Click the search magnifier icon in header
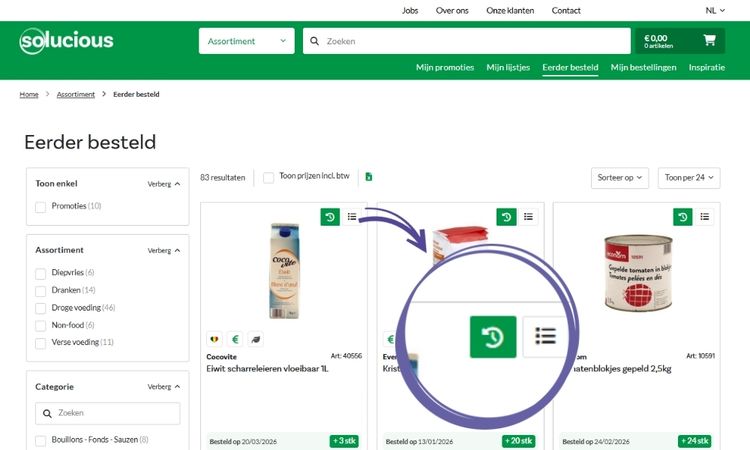The width and height of the screenshot is (750, 450). pyautogui.click(x=314, y=41)
